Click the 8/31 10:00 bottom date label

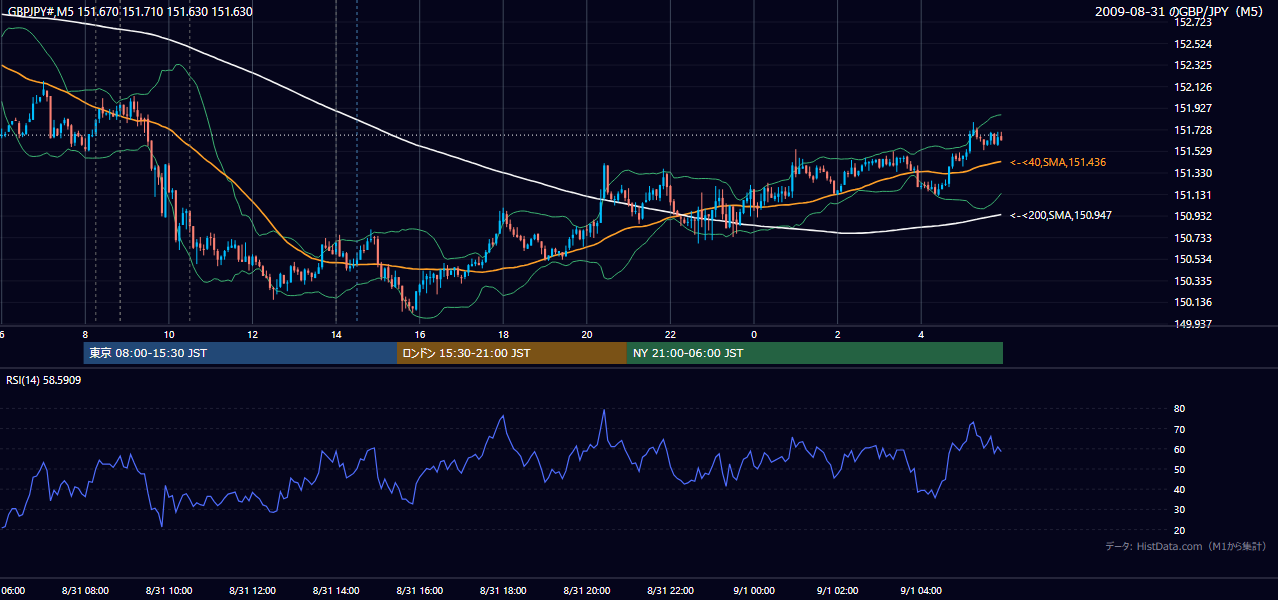[x=169, y=590]
